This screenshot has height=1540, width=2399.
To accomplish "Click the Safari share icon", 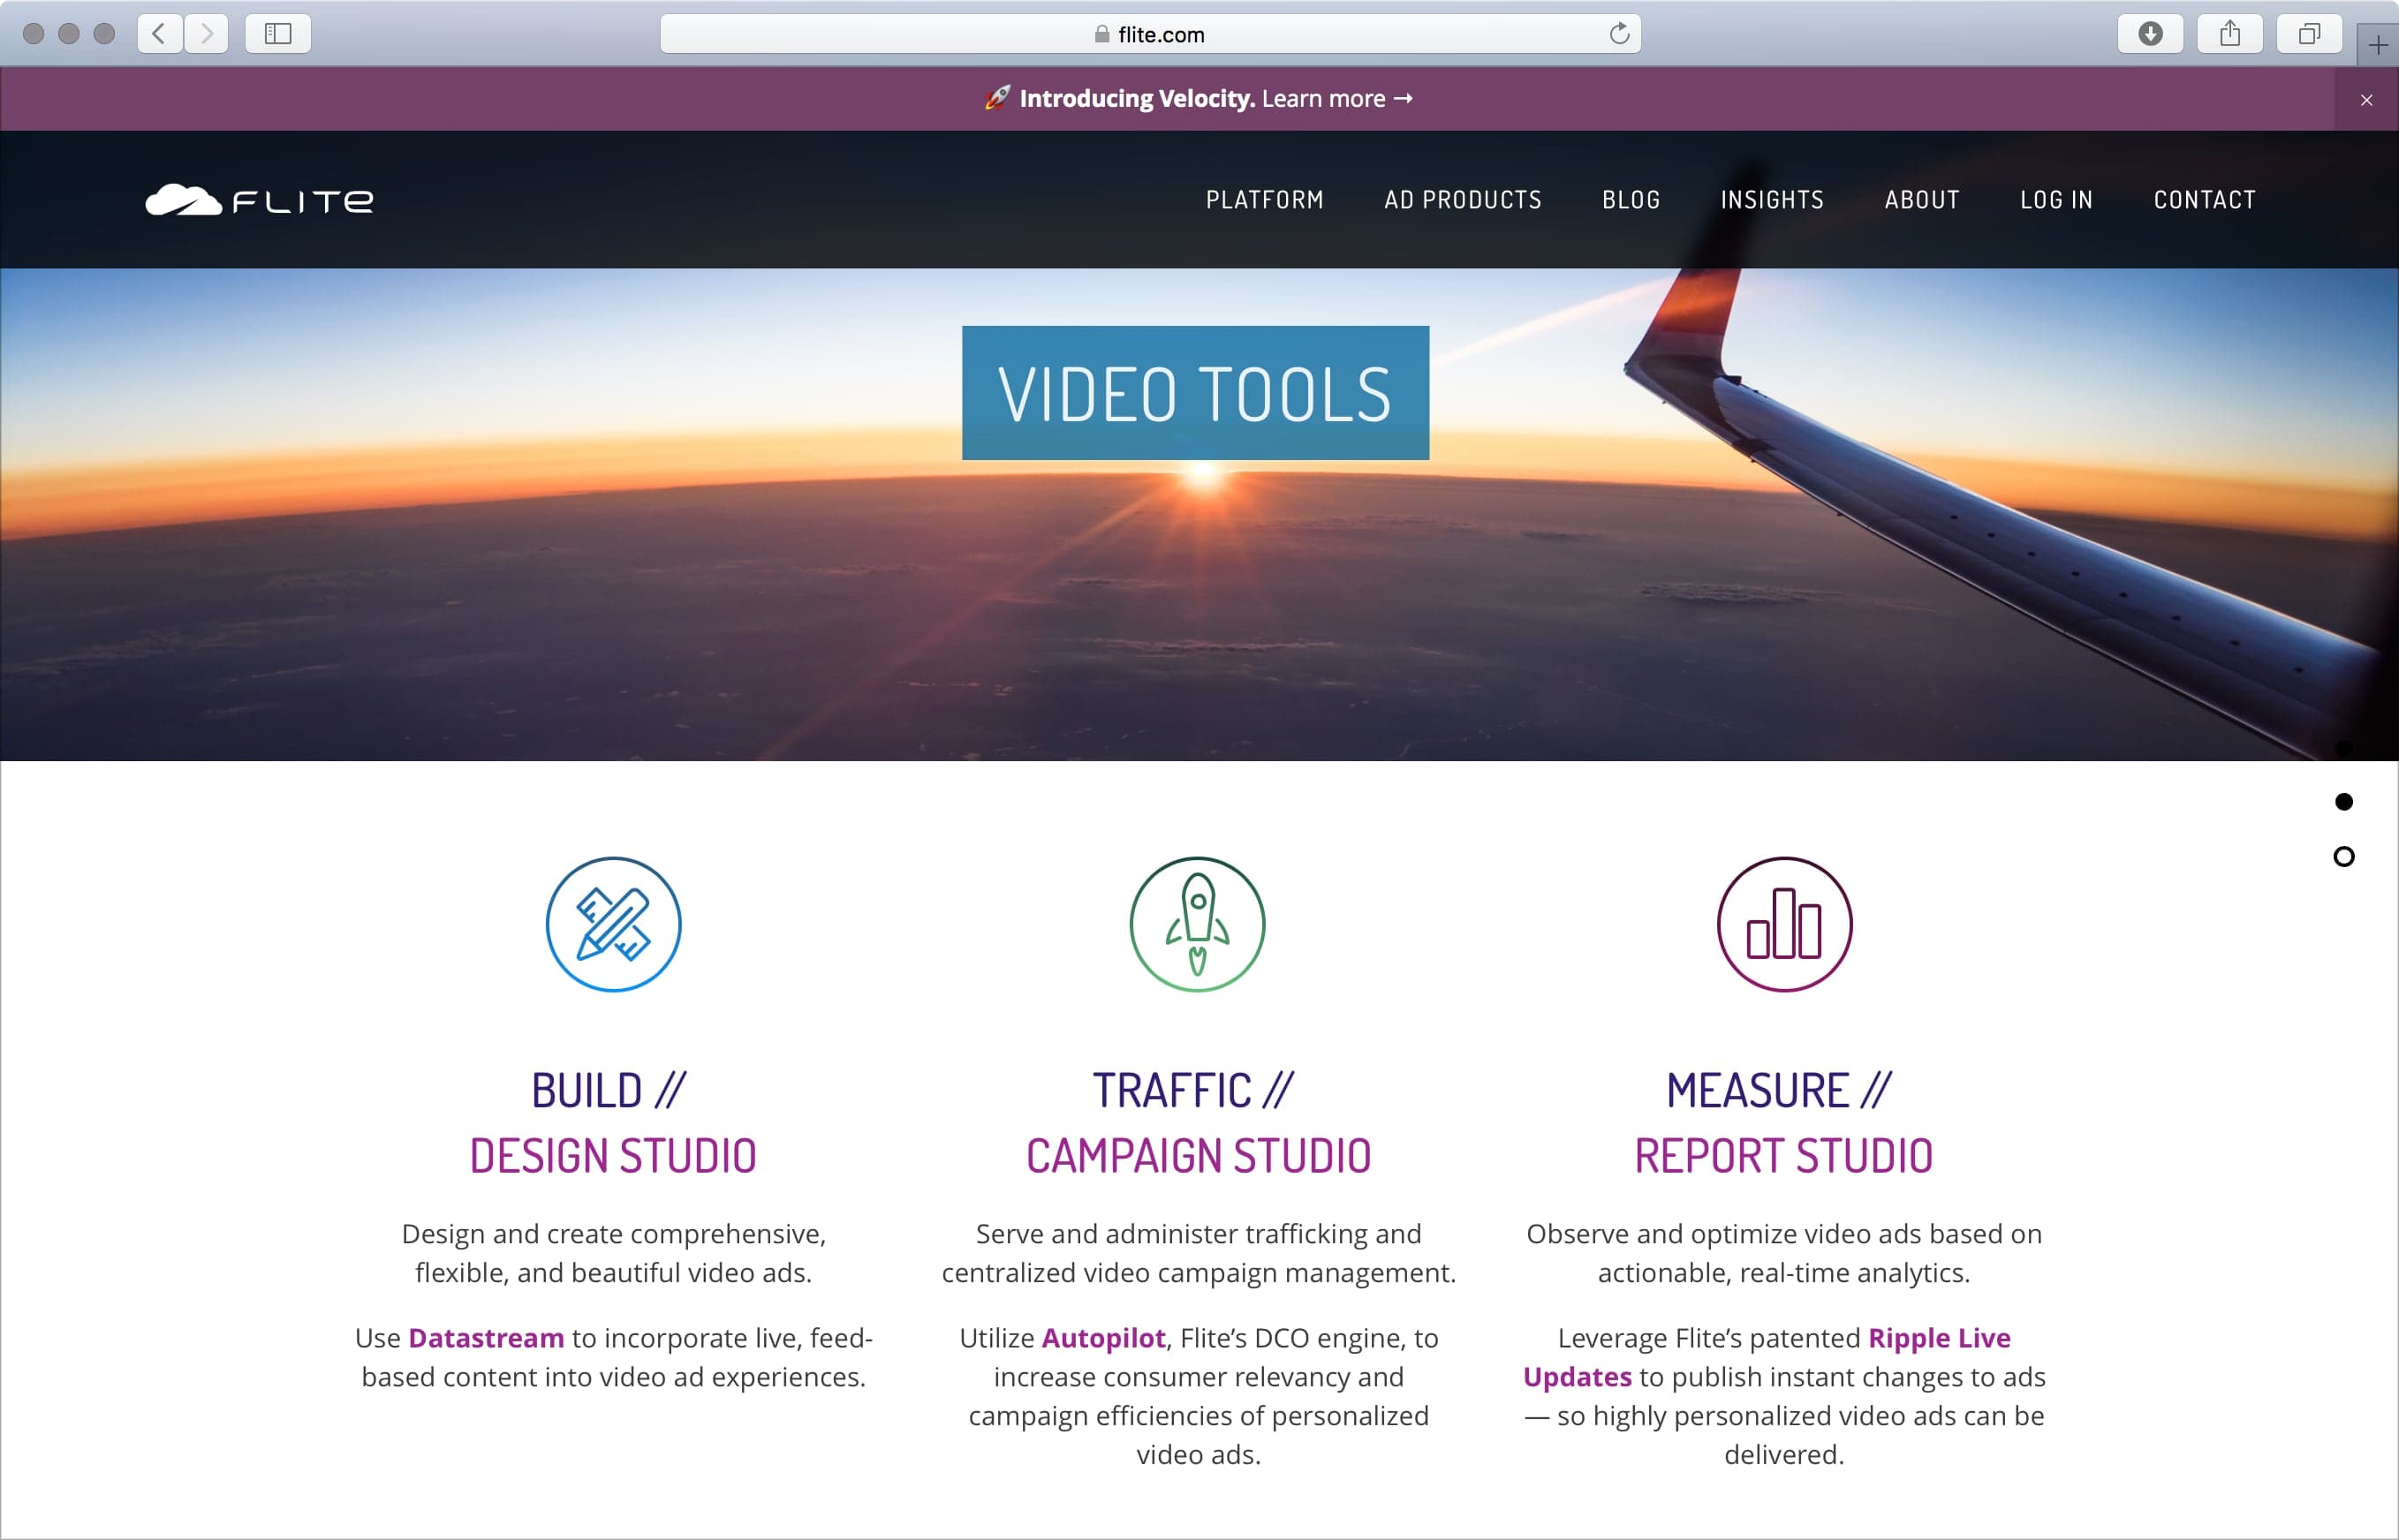I will coord(2229,34).
